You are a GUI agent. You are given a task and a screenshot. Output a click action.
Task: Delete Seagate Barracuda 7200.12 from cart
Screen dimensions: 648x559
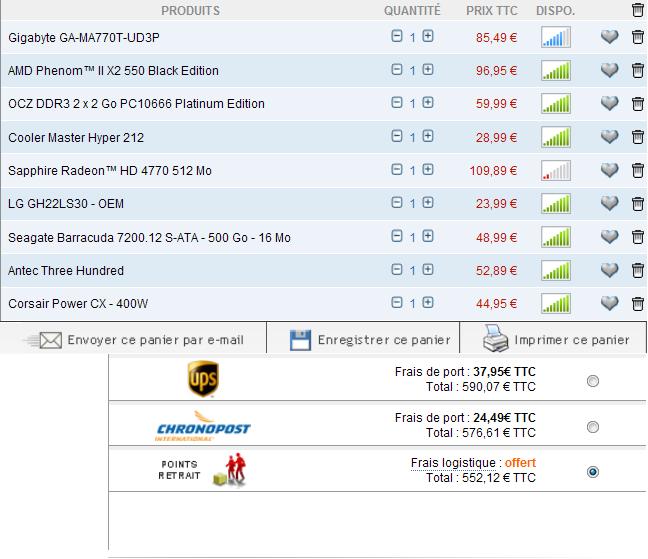coord(638,237)
